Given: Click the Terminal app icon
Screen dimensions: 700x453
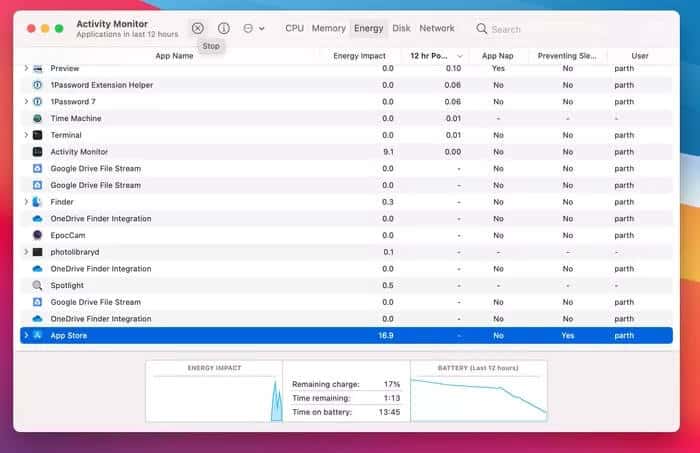Looking at the screenshot, I should tap(38, 135).
